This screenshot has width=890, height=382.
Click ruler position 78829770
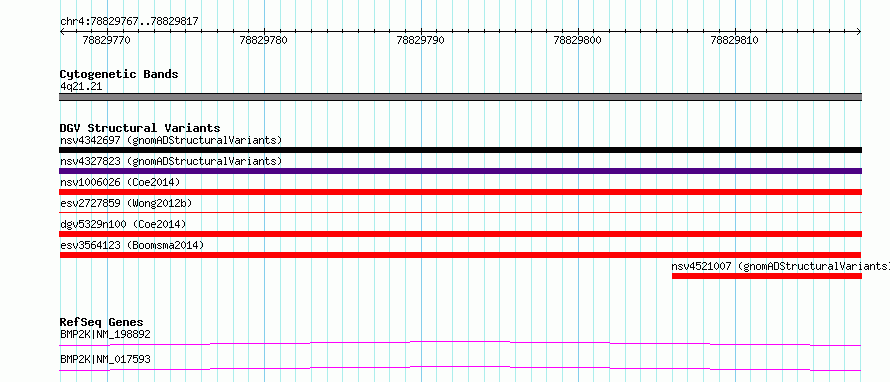[x=107, y=40]
